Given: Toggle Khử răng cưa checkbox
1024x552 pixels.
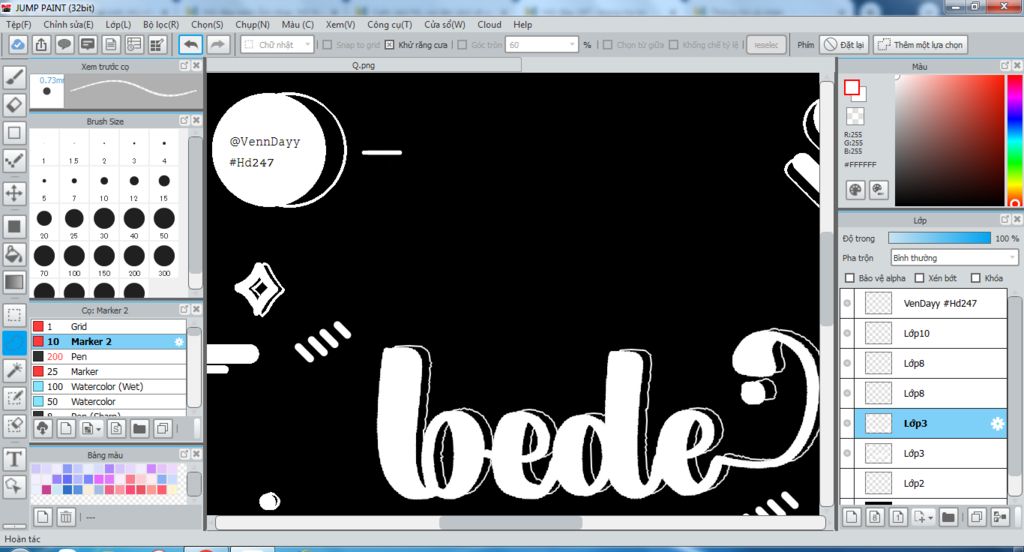Looking at the screenshot, I should click(389, 44).
